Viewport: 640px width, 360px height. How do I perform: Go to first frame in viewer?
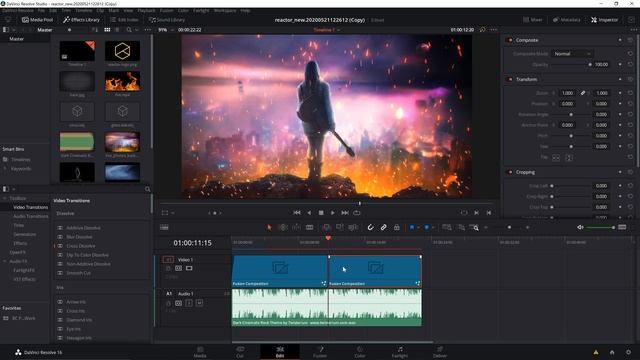coord(297,213)
